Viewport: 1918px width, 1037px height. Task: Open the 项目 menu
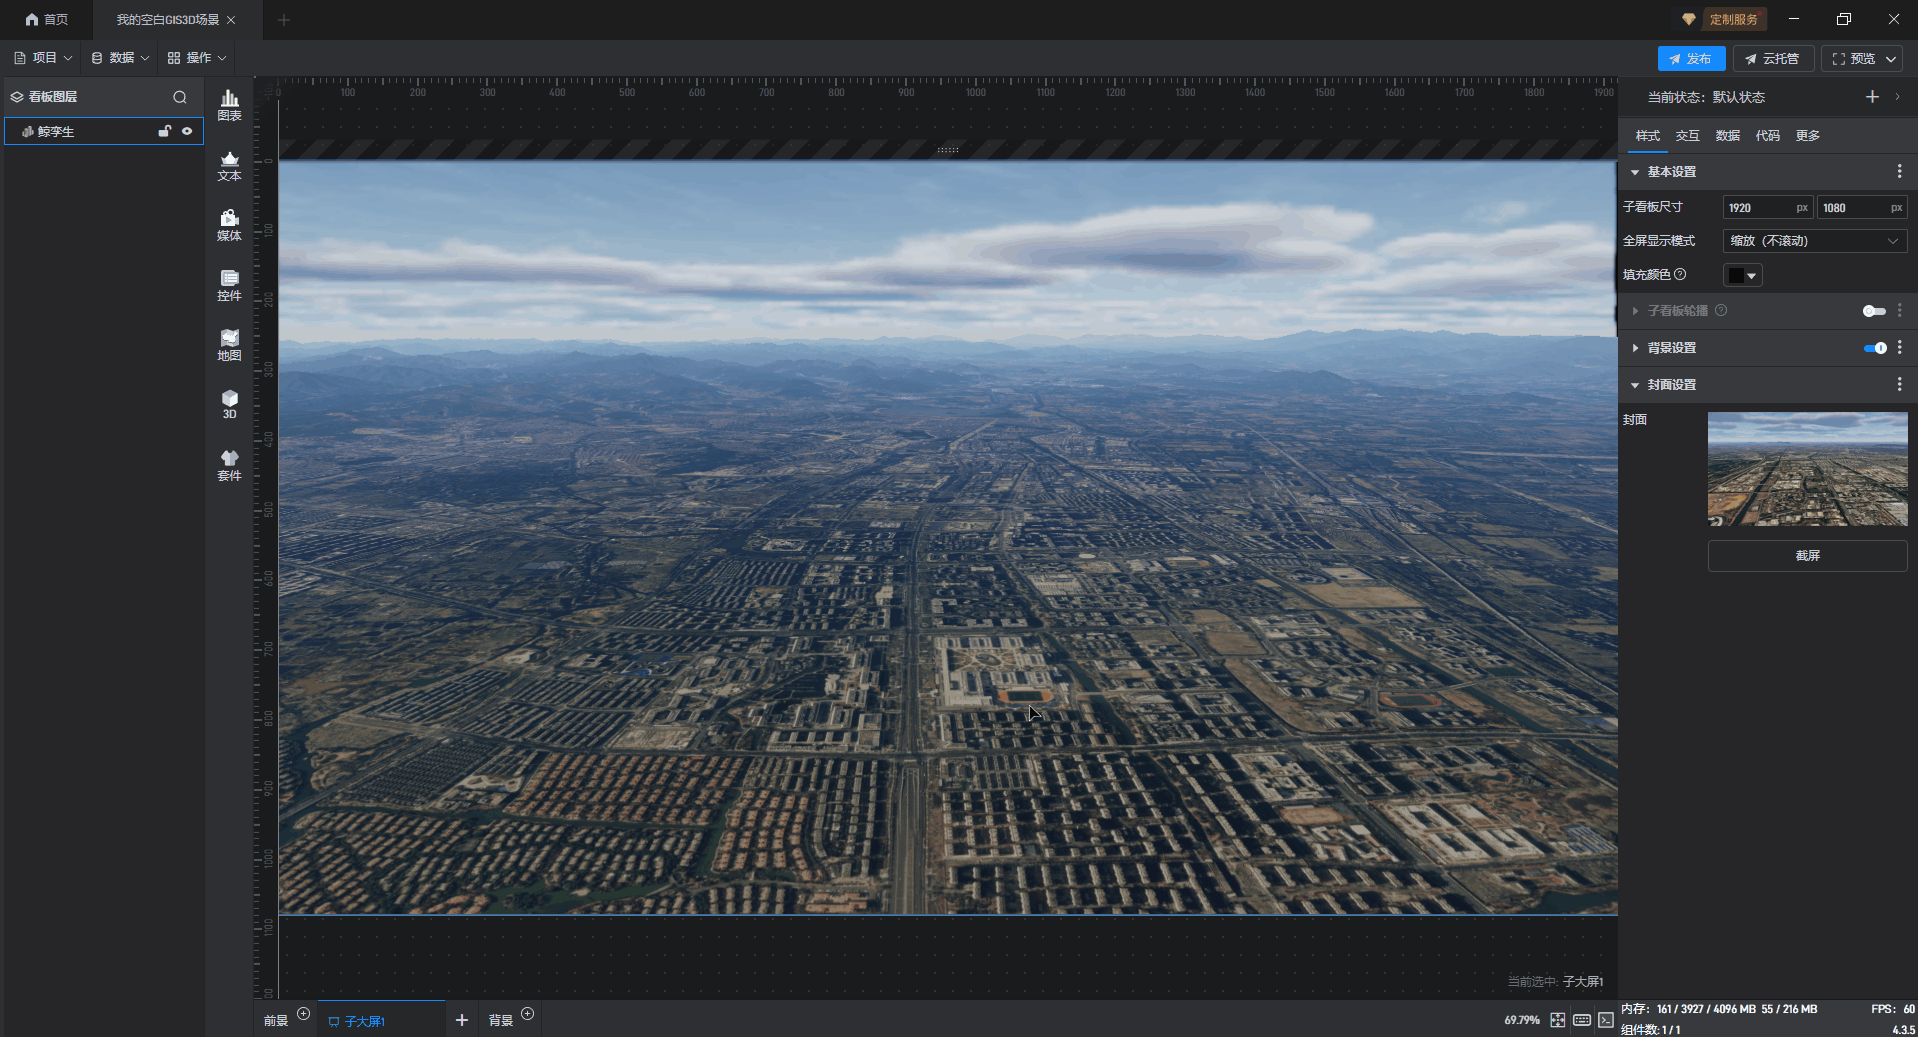(x=43, y=58)
